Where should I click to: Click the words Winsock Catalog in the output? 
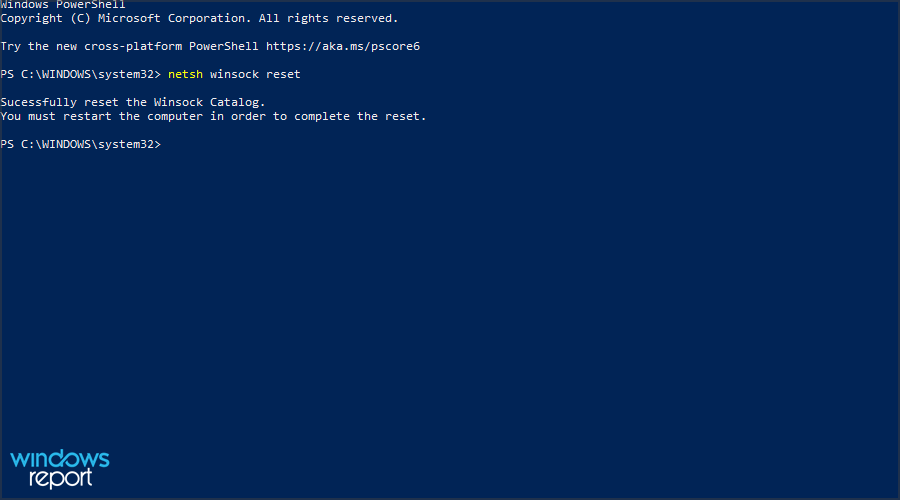tap(209, 102)
